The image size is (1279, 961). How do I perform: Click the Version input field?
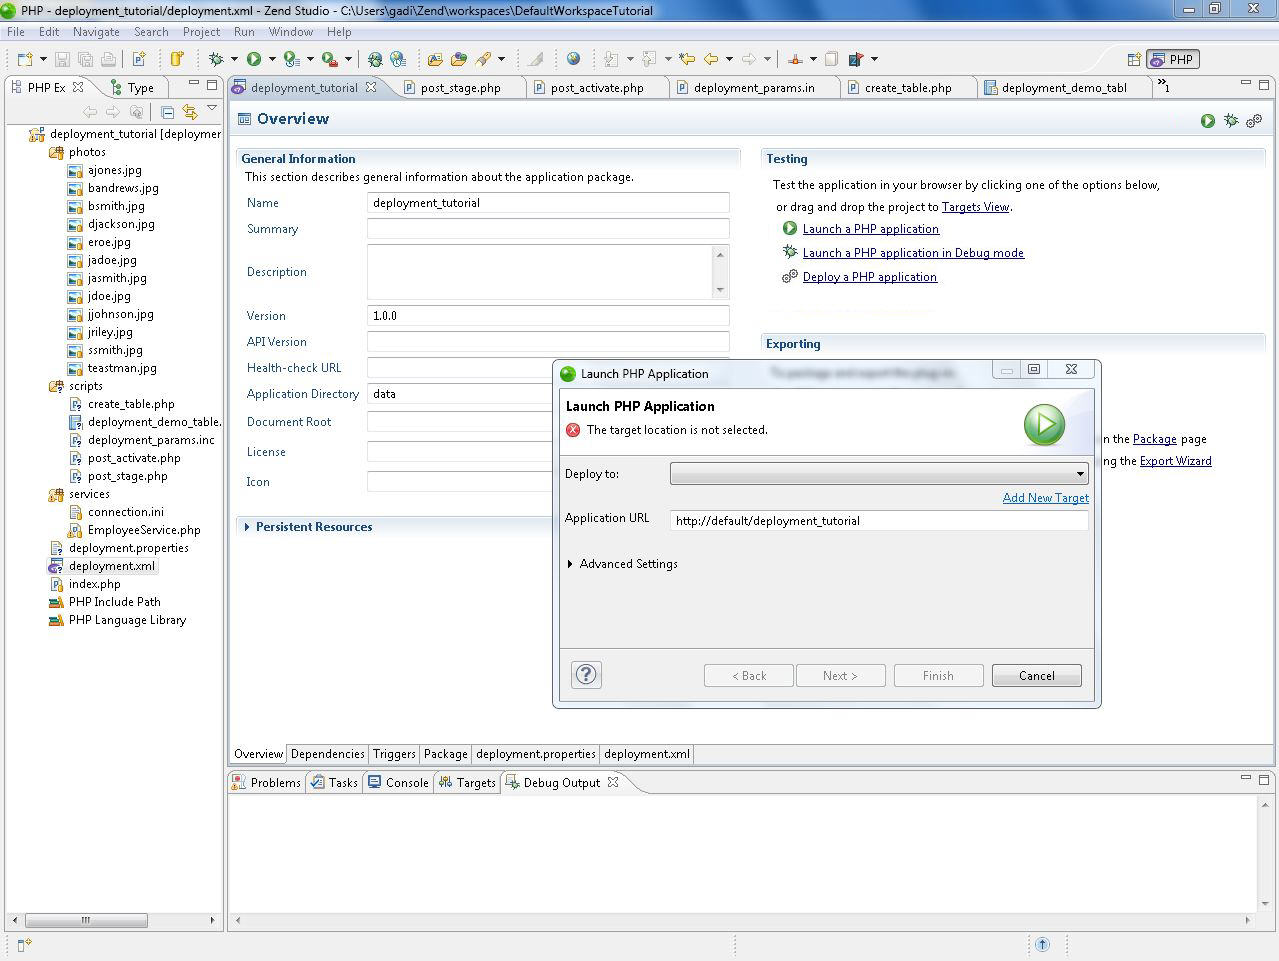548,316
